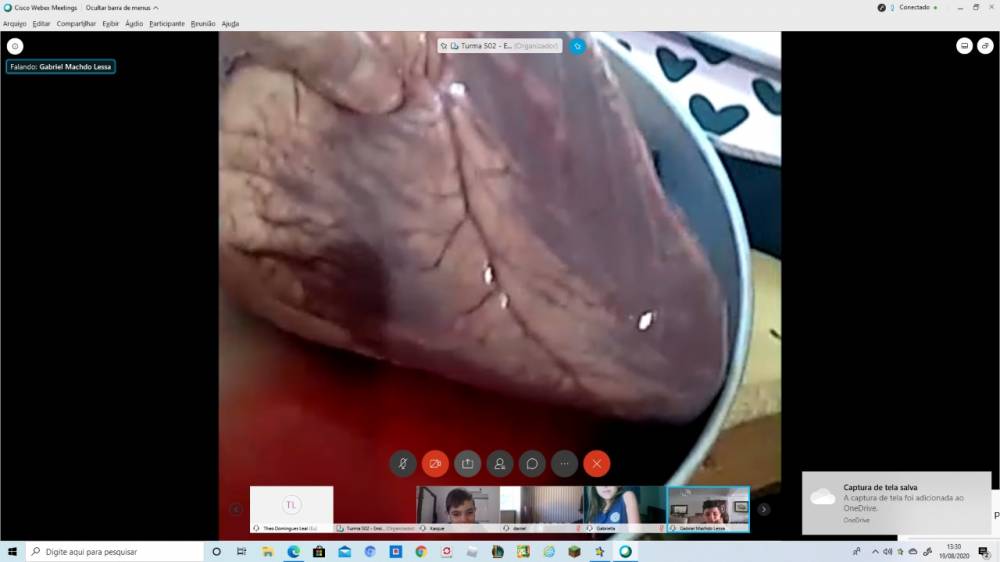Unmute the microphone in the call controls
The width and height of the screenshot is (1000, 562).
[402, 464]
